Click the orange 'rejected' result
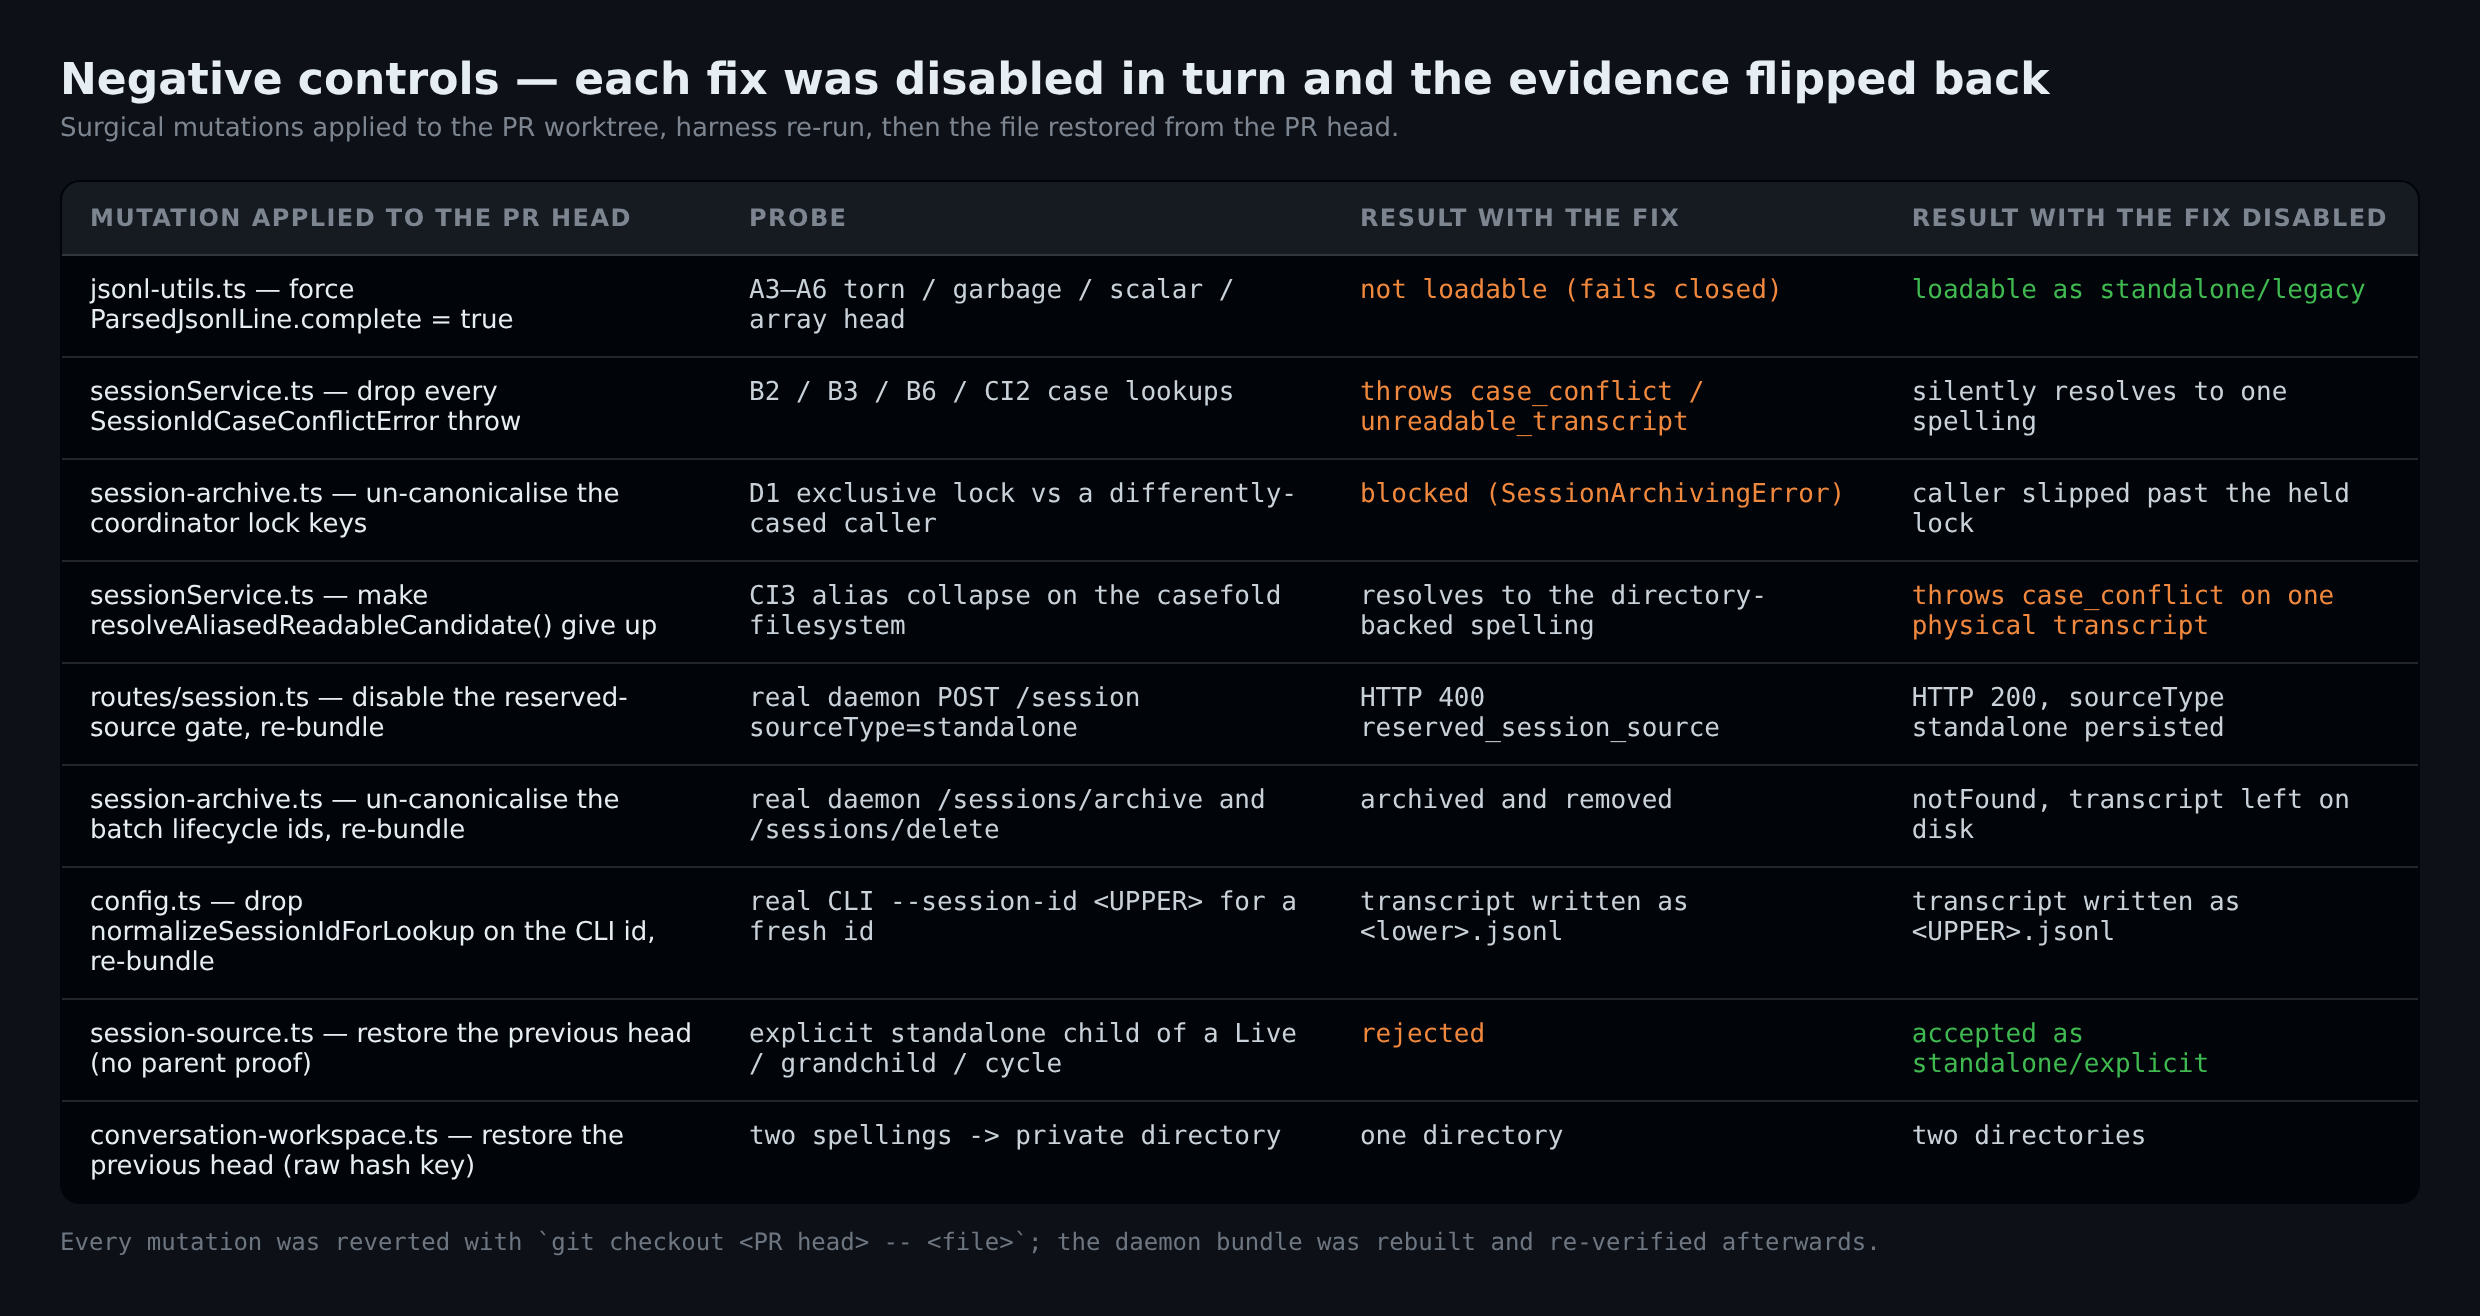Viewport: 2480px width, 1316px height. pyautogui.click(x=1422, y=1034)
